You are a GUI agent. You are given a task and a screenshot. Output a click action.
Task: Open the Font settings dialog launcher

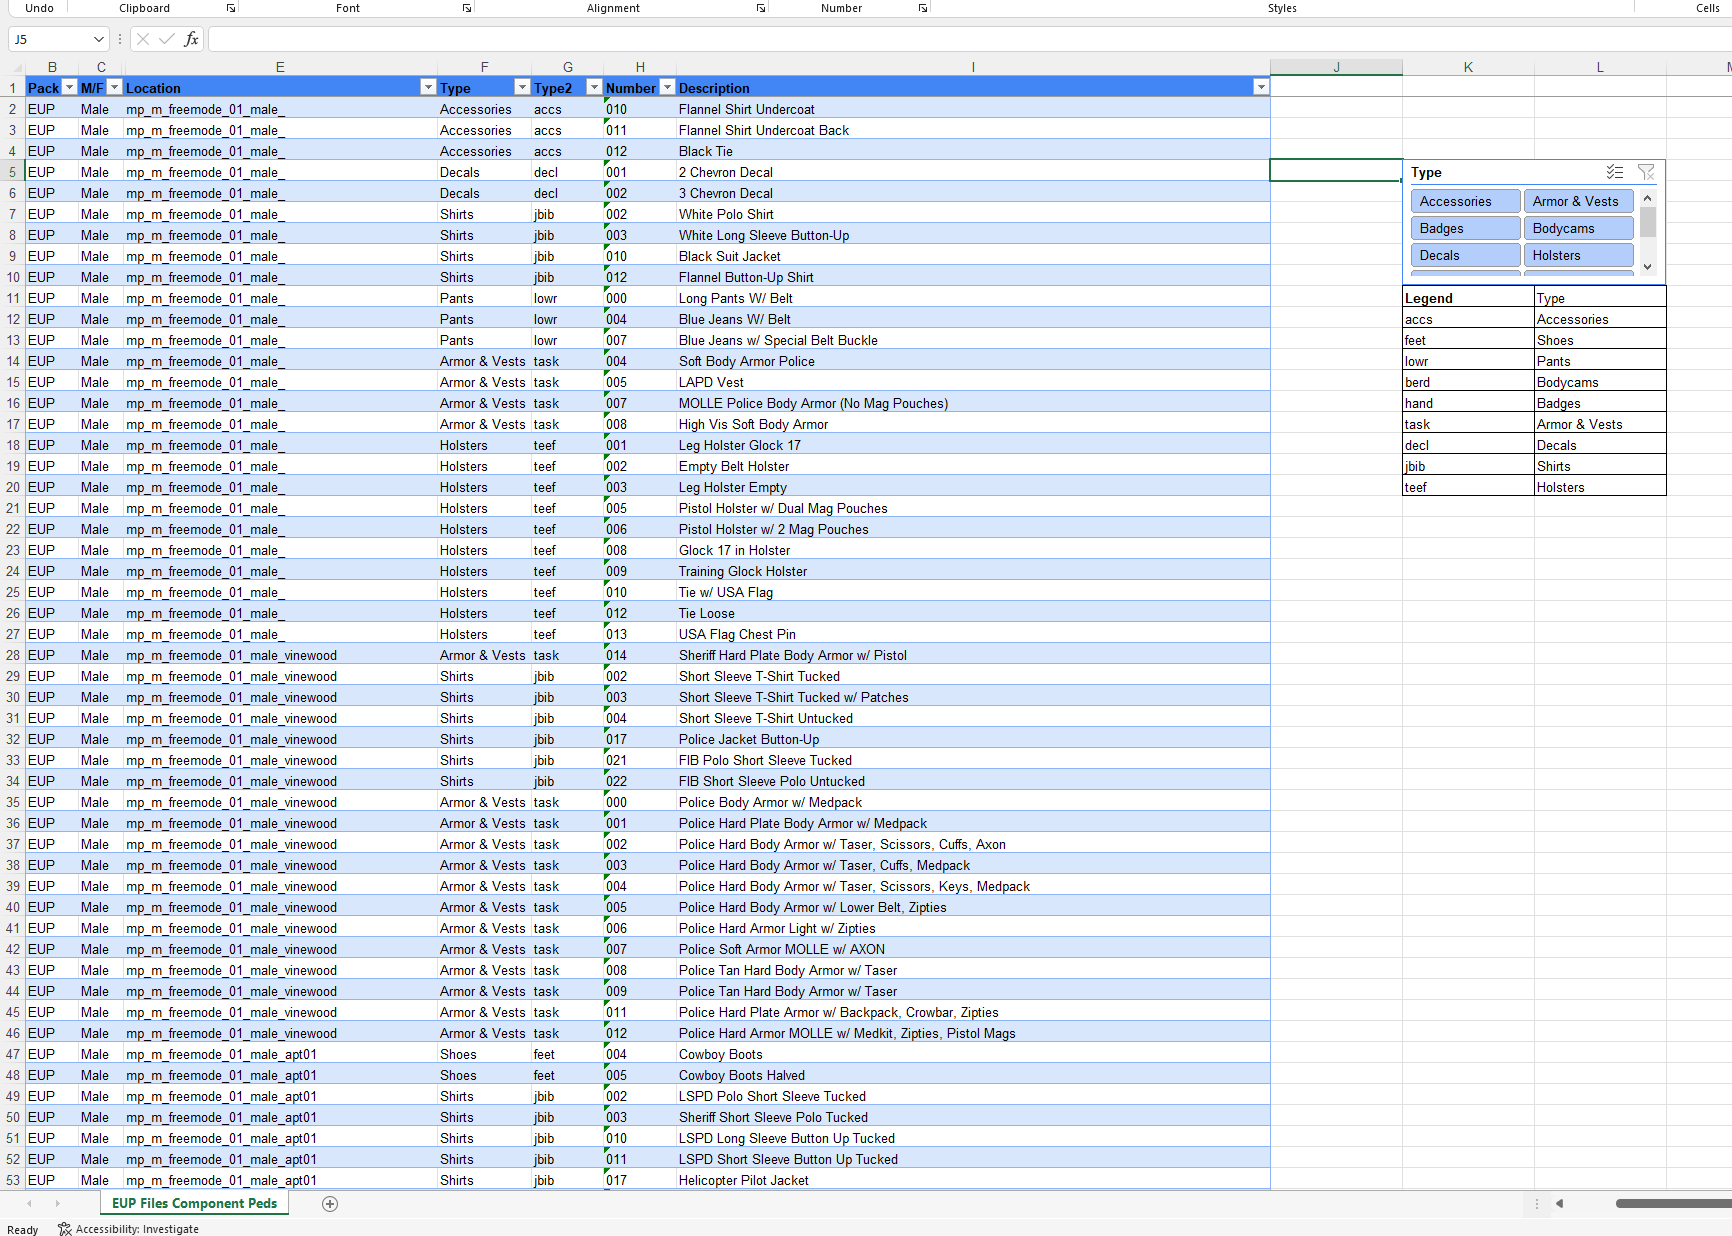[x=466, y=8]
